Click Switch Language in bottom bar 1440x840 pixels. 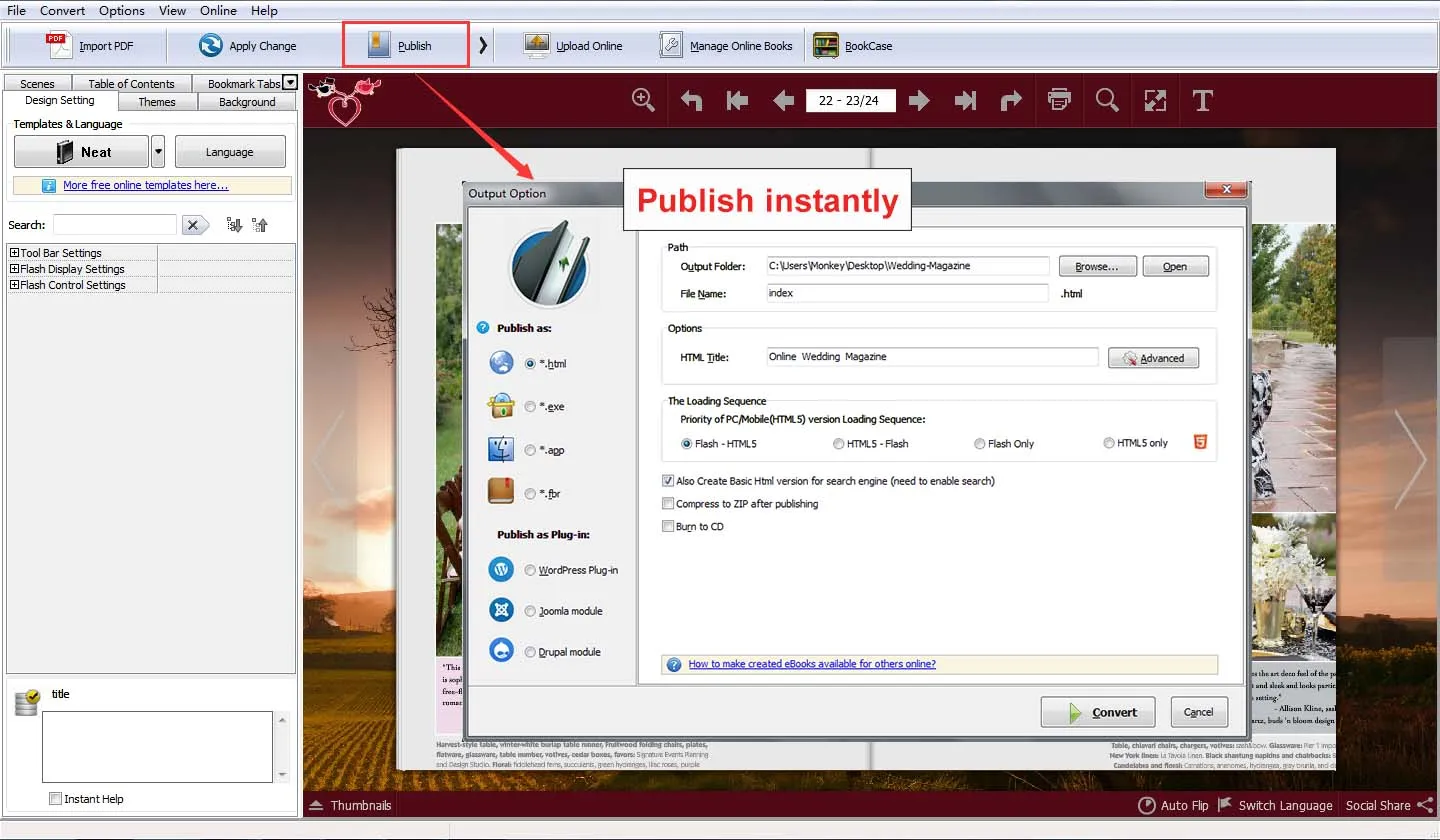[x=1275, y=805]
